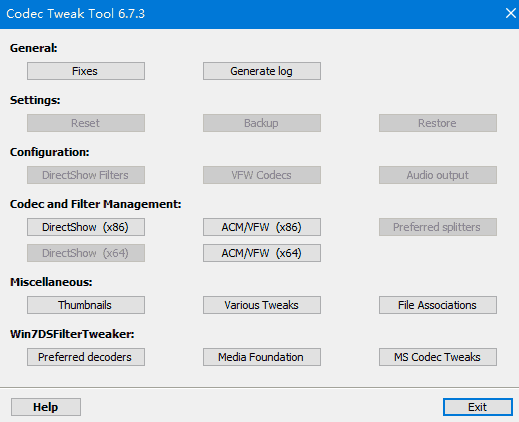The image size is (519, 422).
Task: Click the Codec Tweak Tool 6.7.3 title text
Action: pyautogui.click(x=75, y=14)
